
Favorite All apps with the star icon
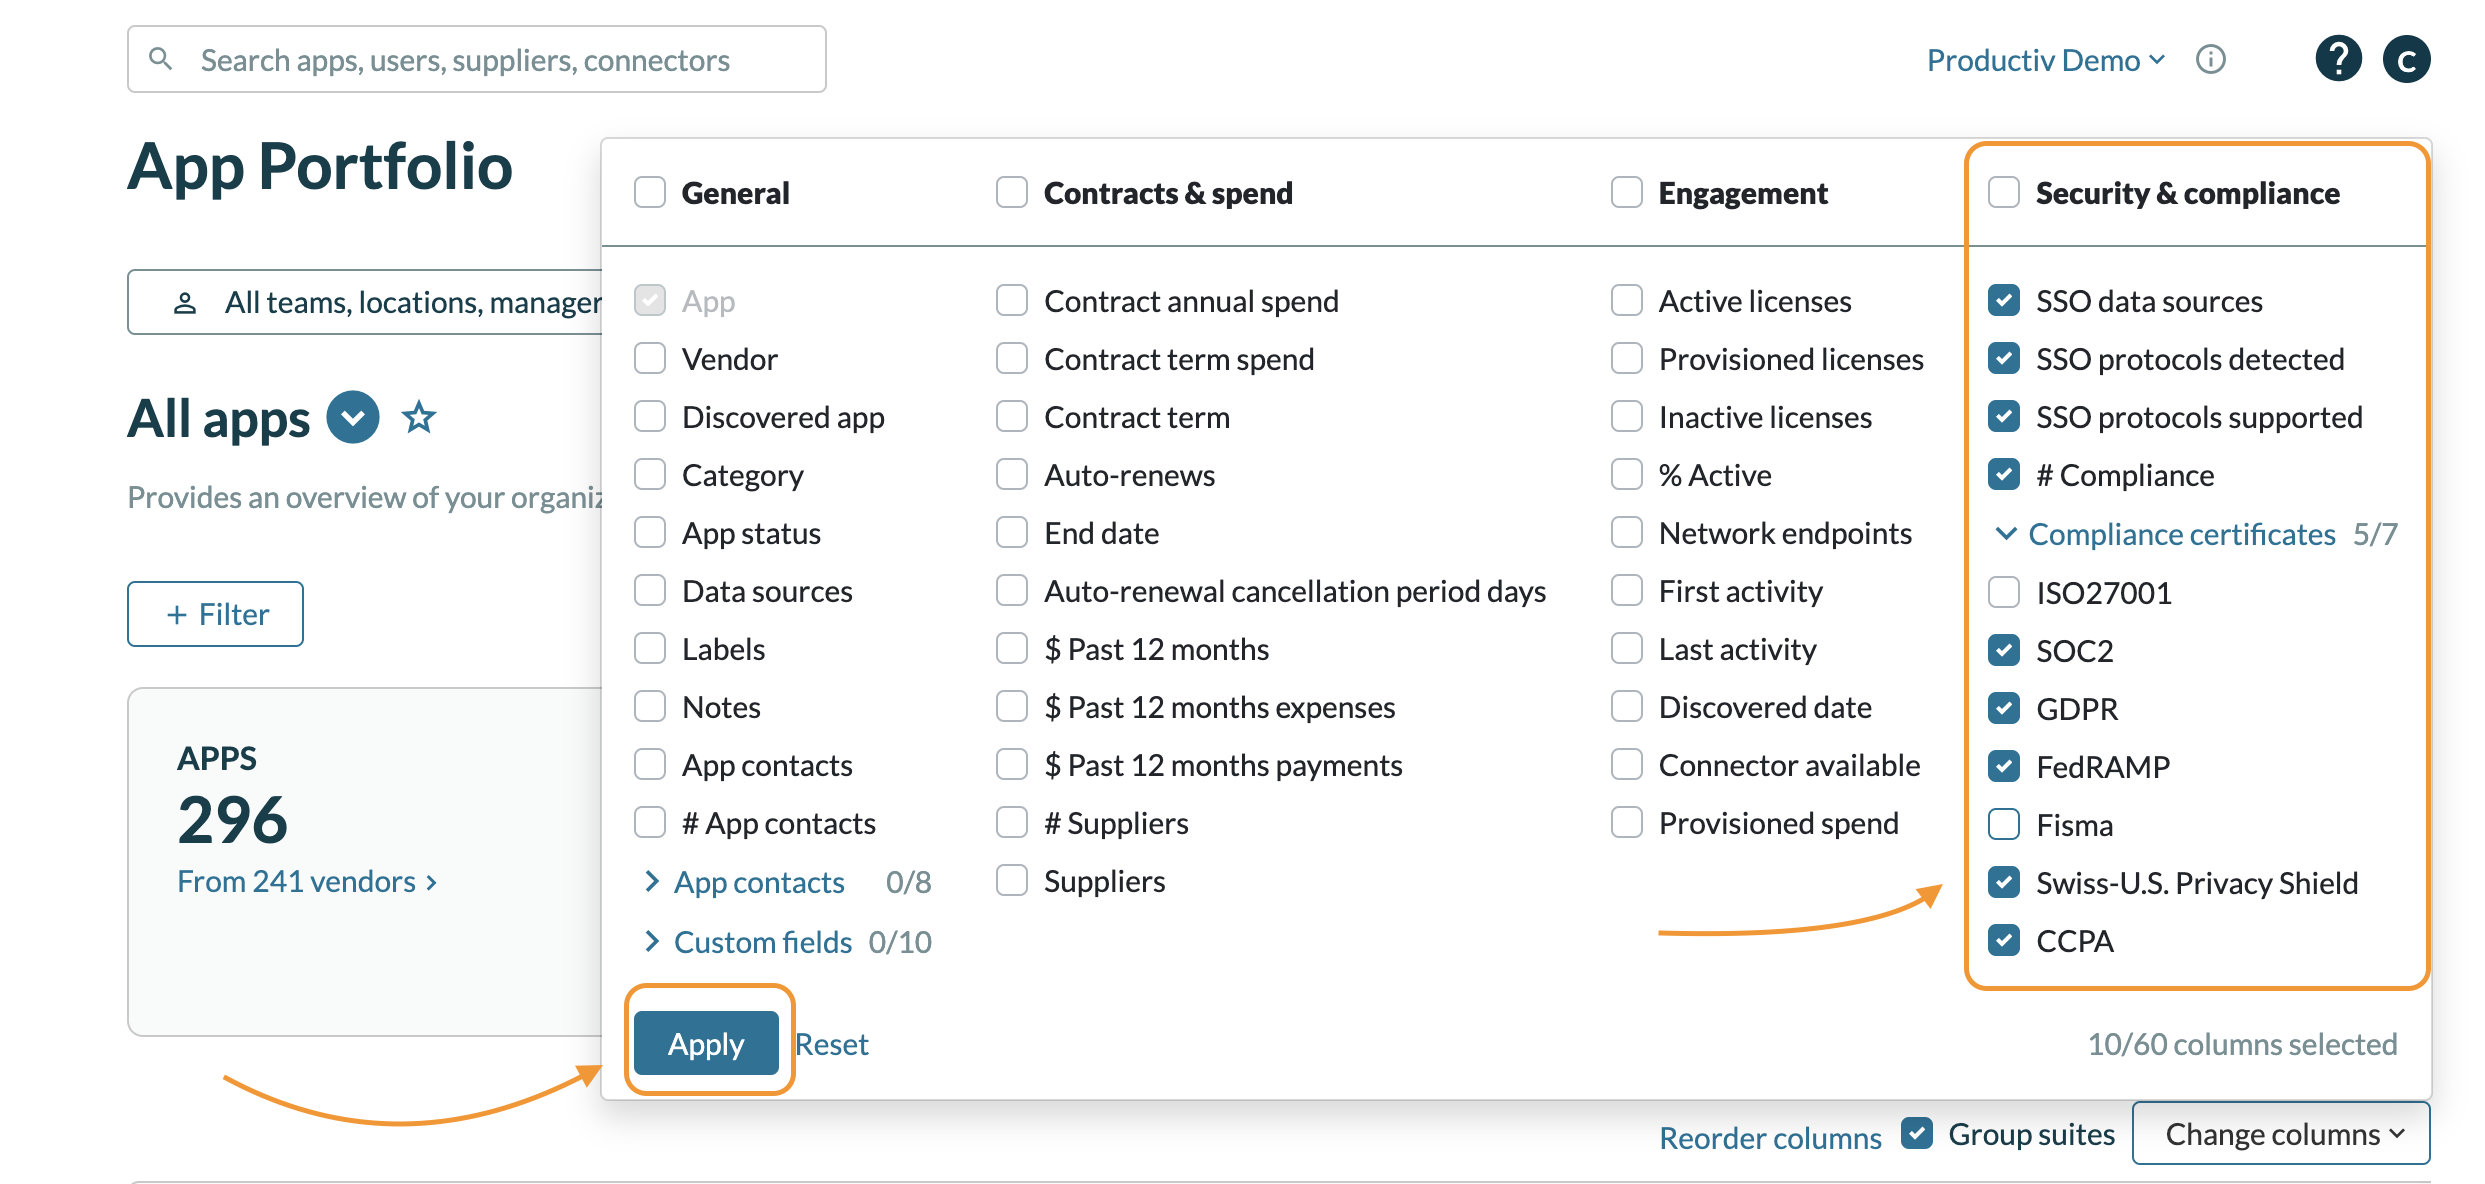pos(419,417)
